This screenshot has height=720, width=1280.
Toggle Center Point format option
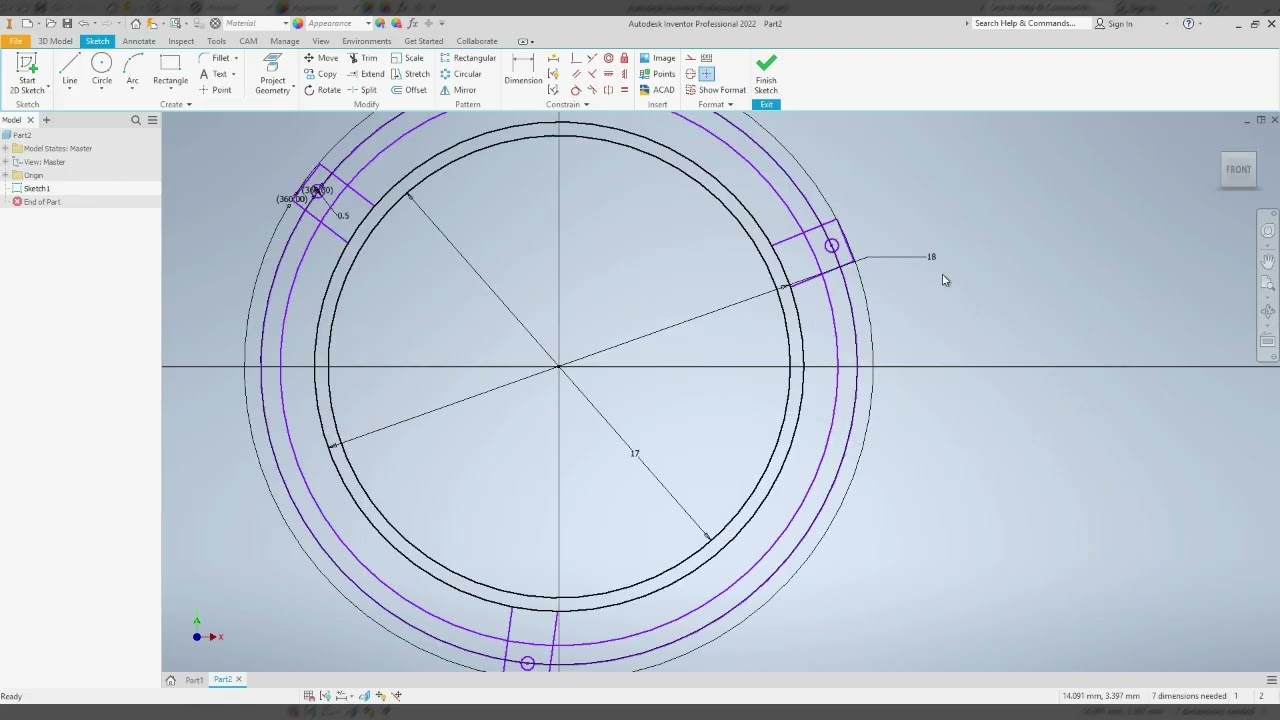coord(707,74)
